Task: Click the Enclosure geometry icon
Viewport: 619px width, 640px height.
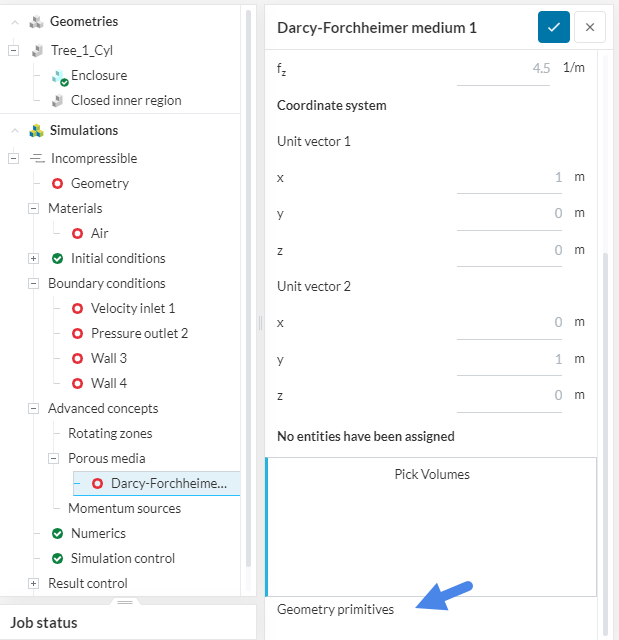Action: [59, 76]
